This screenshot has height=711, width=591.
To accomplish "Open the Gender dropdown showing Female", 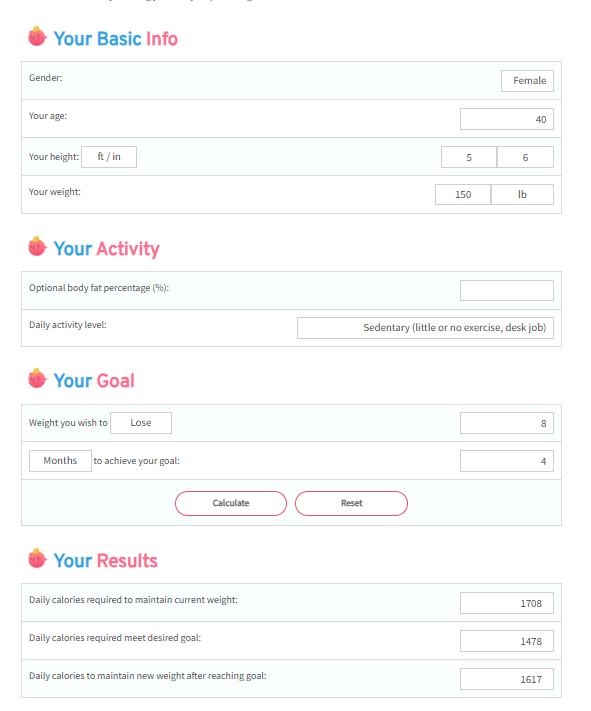I will 527,81.
